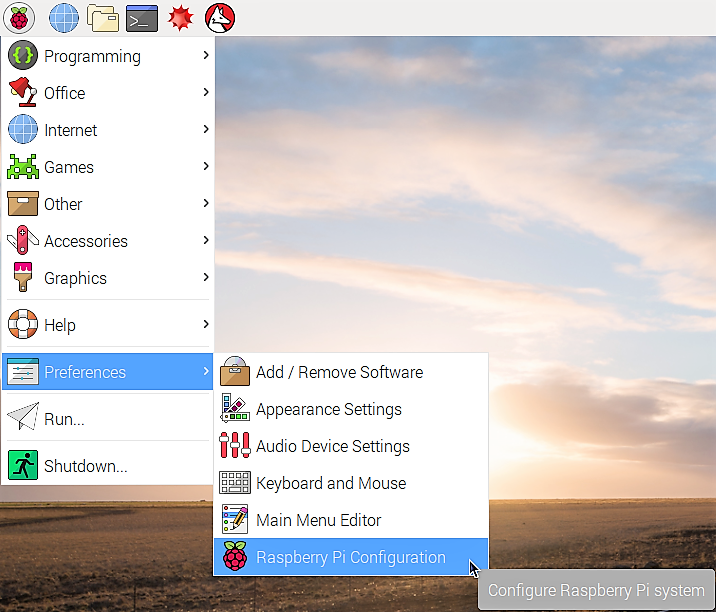Expand the Games submenu
This screenshot has height=612, width=716.
pyautogui.click(x=108, y=167)
